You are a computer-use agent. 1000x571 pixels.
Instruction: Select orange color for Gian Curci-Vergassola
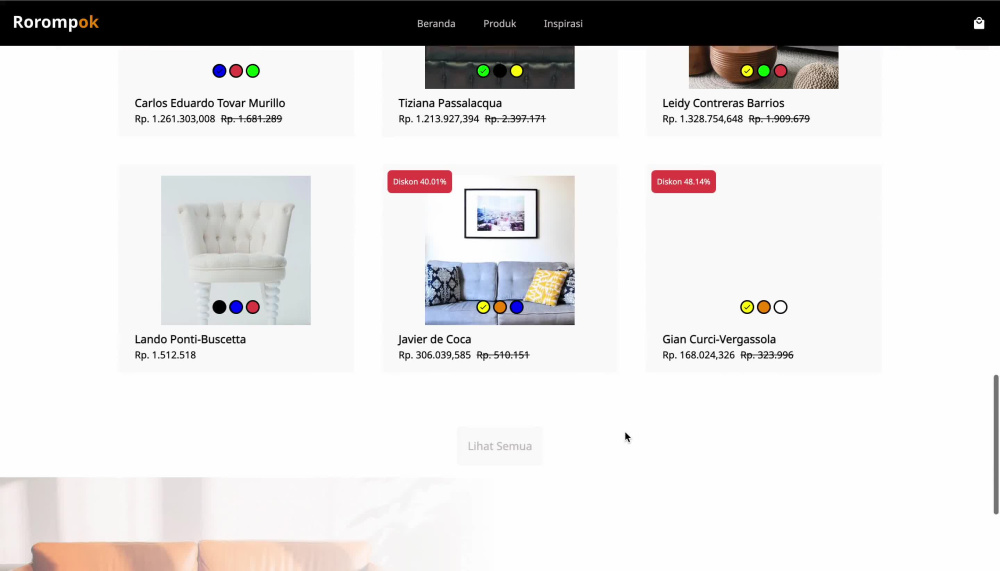[x=763, y=307]
